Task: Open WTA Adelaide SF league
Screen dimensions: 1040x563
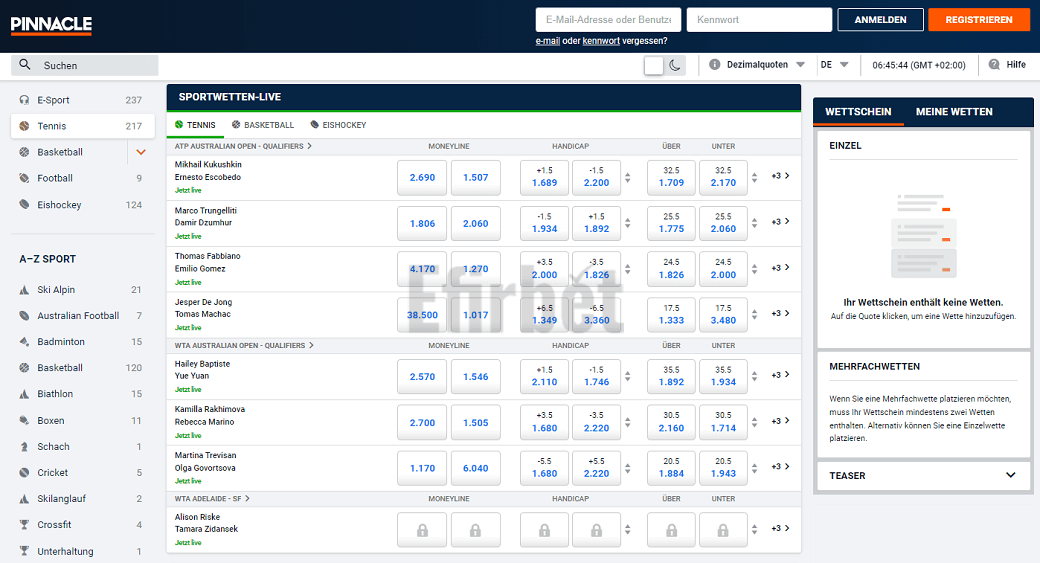Action: (x=212, y=499)
